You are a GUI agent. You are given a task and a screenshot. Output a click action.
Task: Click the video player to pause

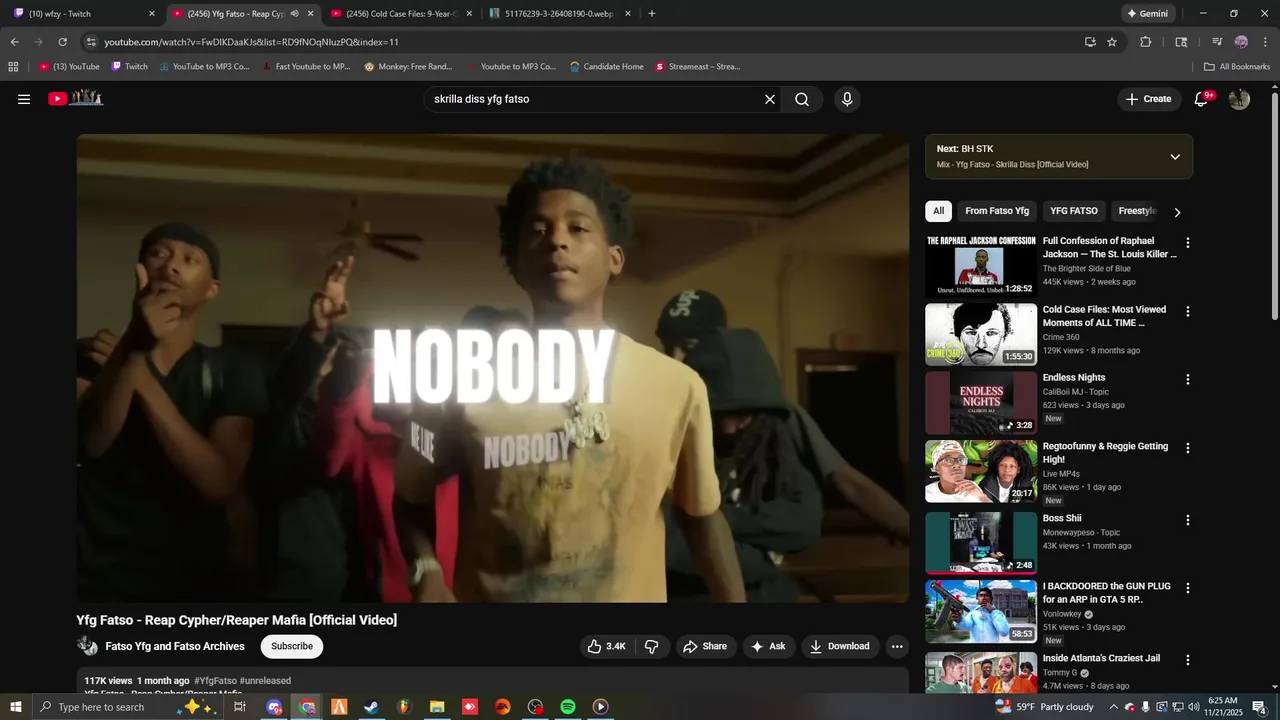tap(493, 368)
